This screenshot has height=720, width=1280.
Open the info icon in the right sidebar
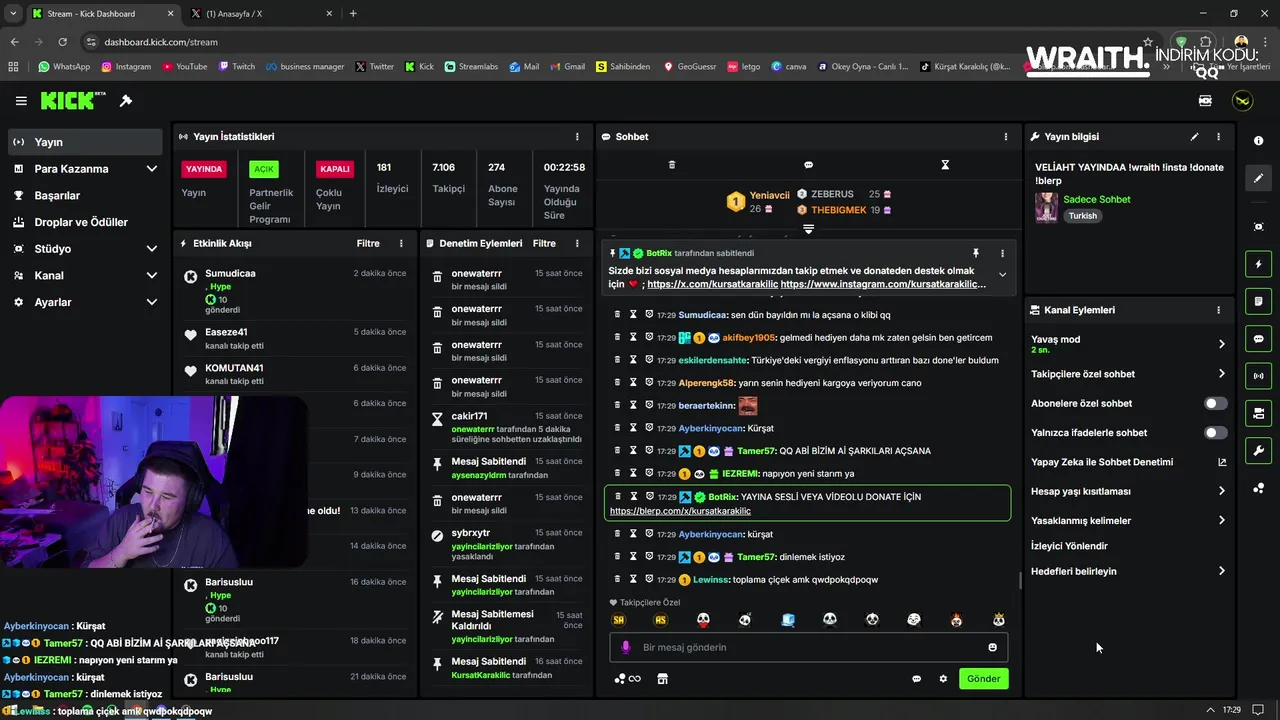click(x=1258, y=141)
